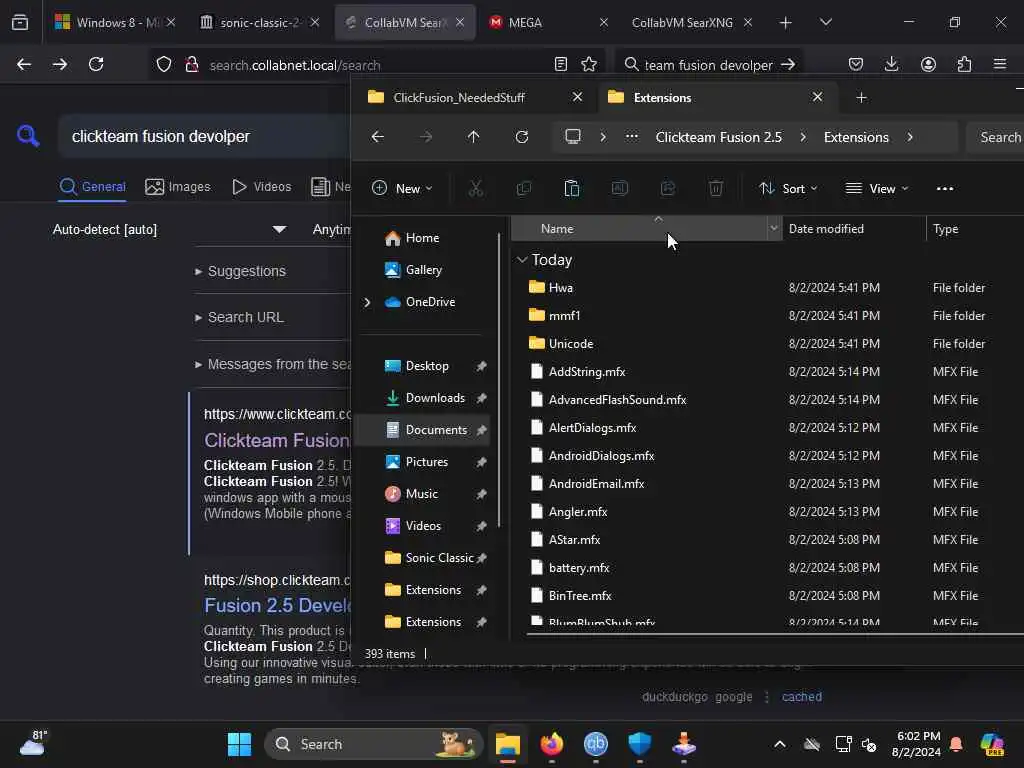Open the See more three-dots menu in Explorer
The image size is (1024, 768).
tap(944, 189)
